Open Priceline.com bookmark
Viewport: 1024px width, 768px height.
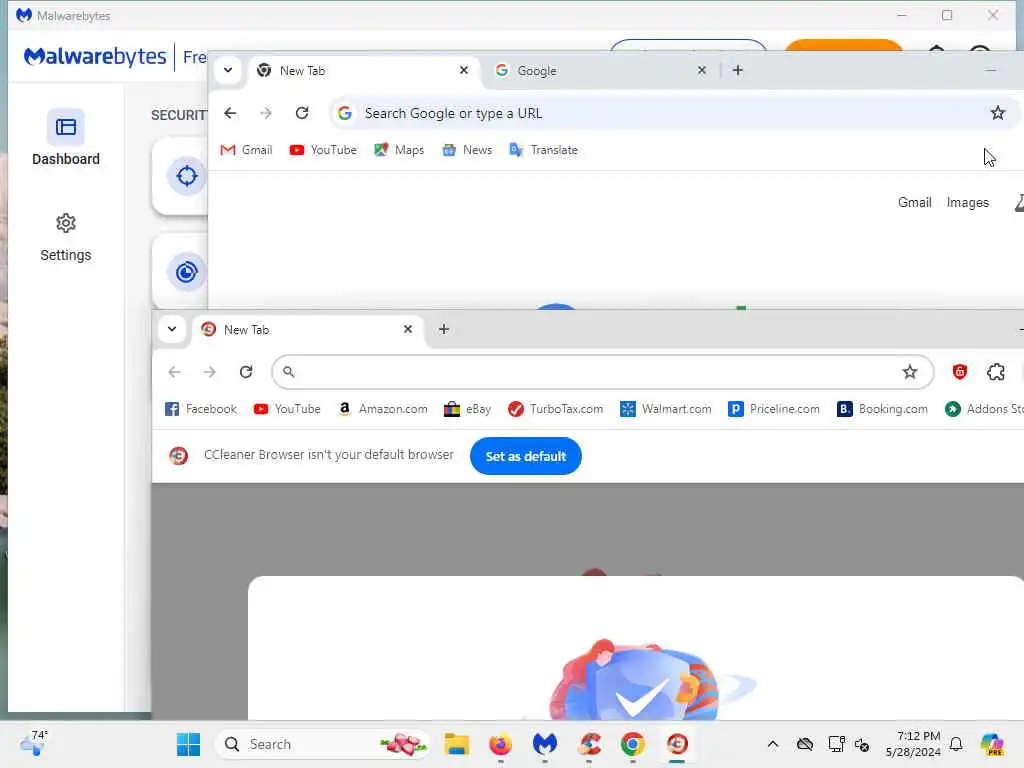pos(774,409)
